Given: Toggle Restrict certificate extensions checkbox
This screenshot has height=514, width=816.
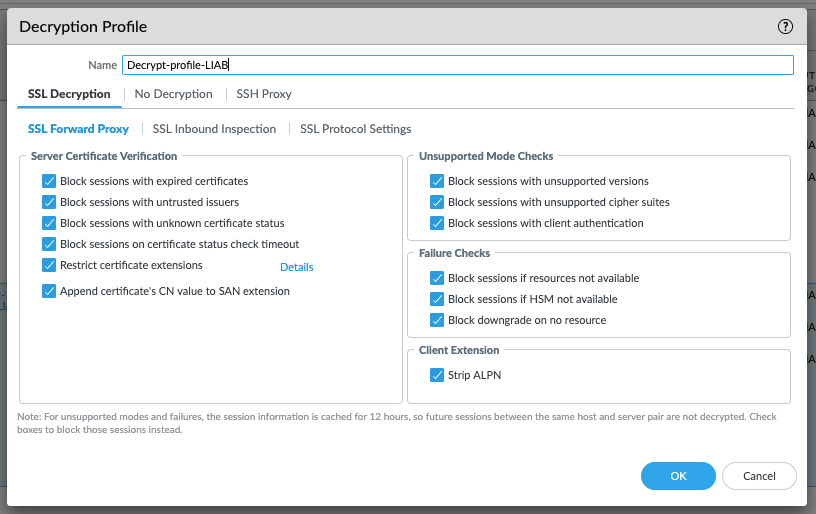Looking at the screenshot, I should tap(49, 265).
